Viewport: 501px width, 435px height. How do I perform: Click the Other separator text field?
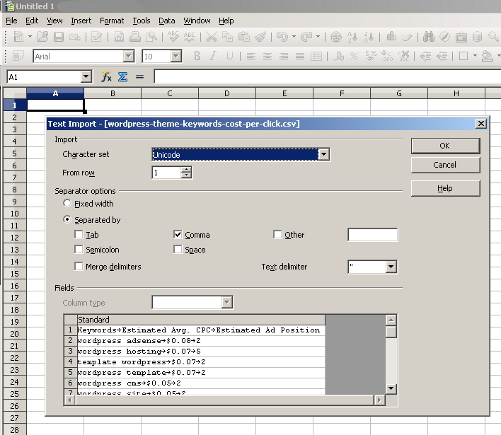point(372,235)
